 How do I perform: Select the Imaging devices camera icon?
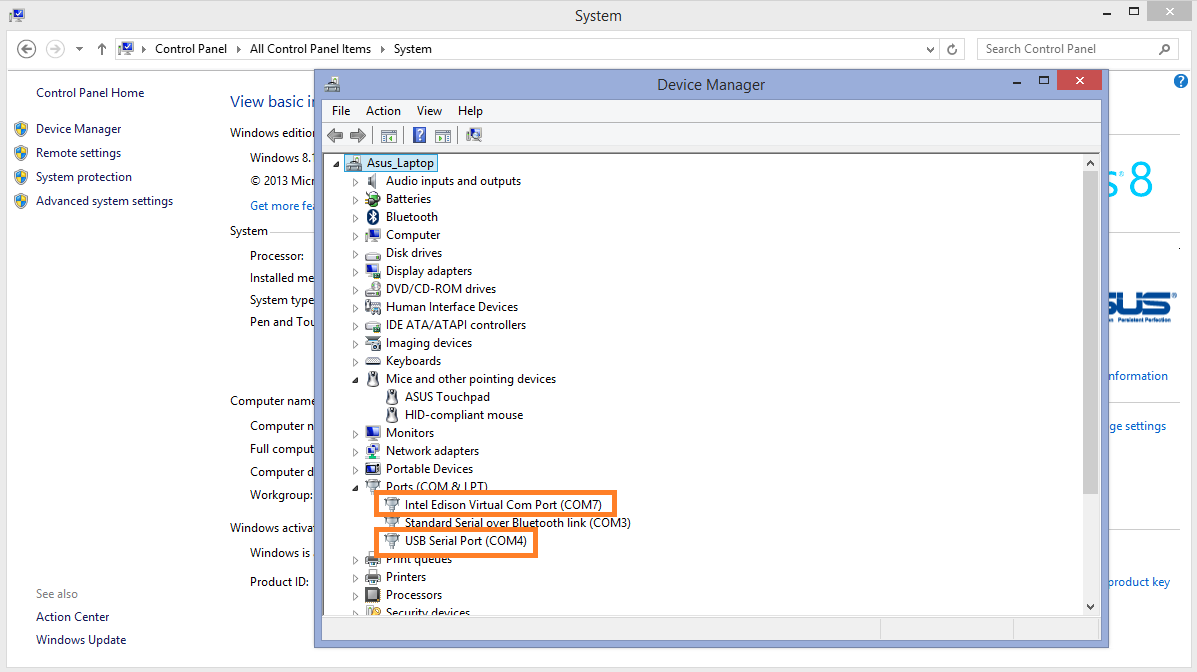[373, 343]
